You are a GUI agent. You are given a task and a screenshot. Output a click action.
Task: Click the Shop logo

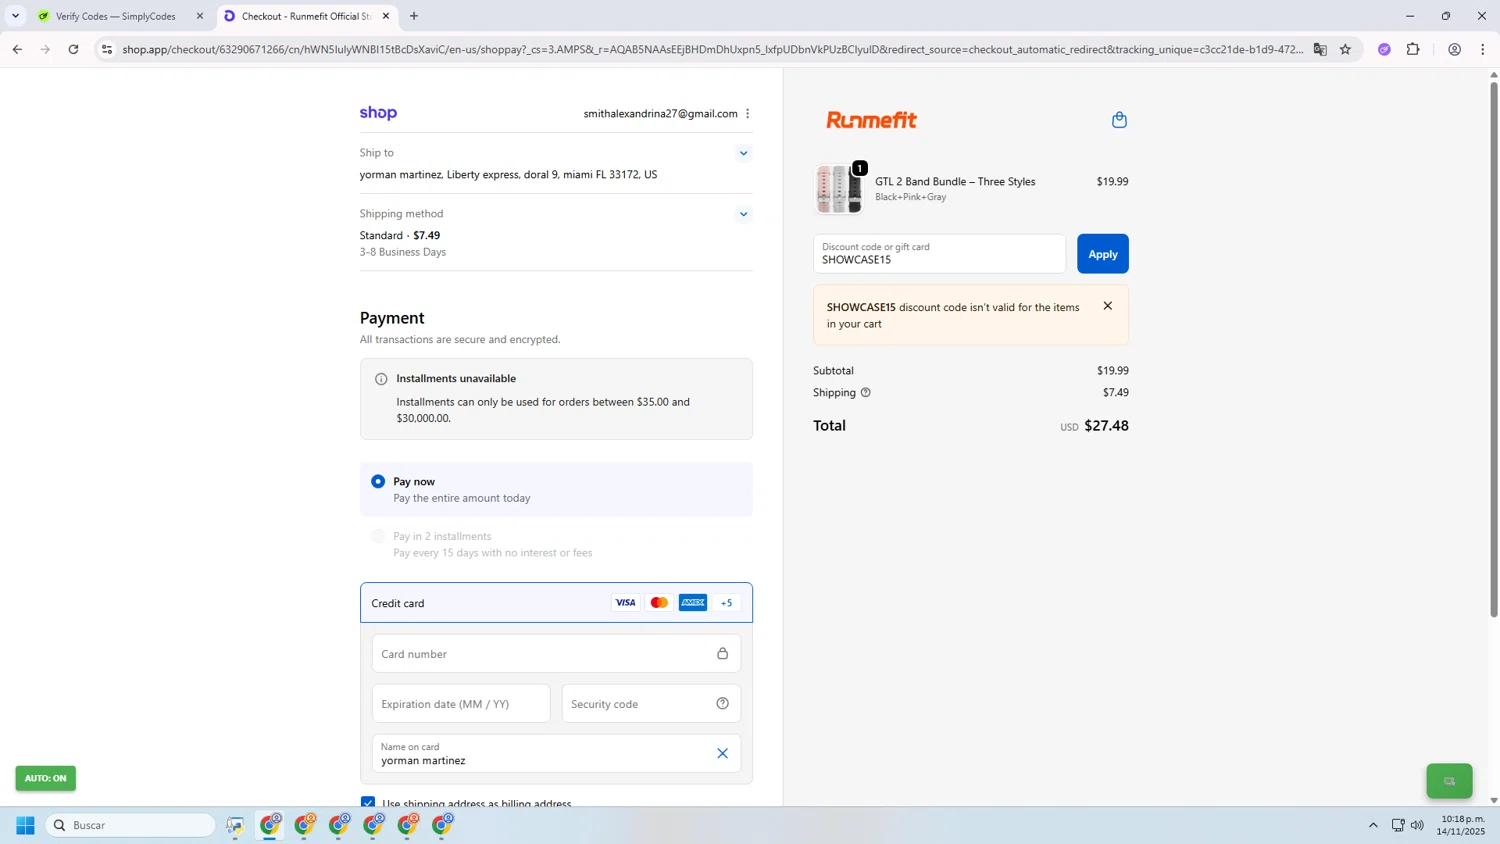click(378, 113)
